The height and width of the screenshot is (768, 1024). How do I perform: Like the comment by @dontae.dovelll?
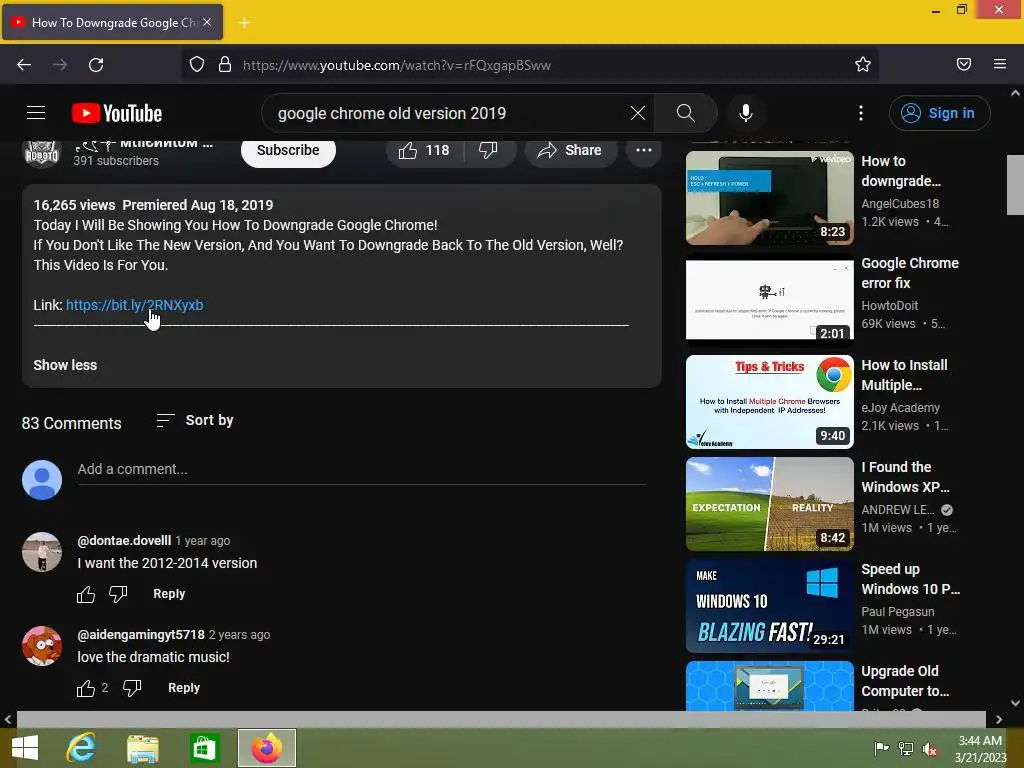point(86,594)
